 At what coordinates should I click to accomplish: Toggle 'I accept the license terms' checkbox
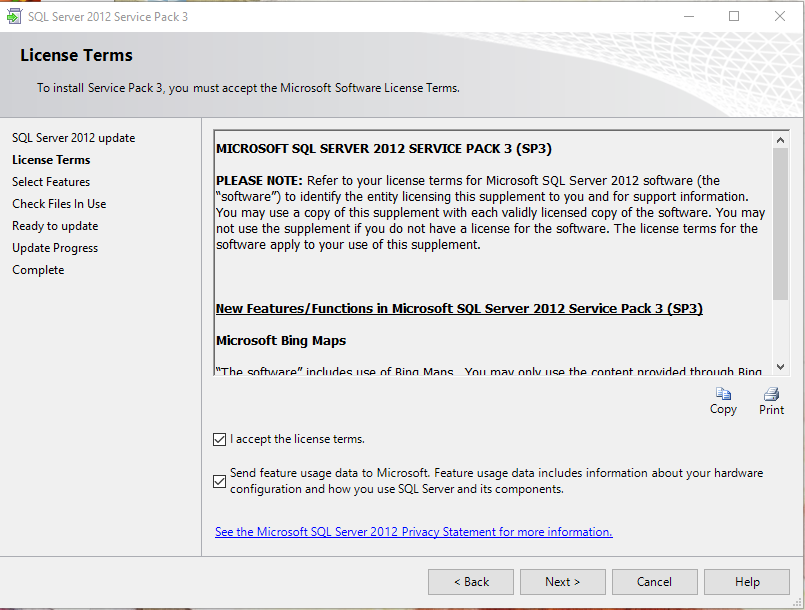coord(219,439)
